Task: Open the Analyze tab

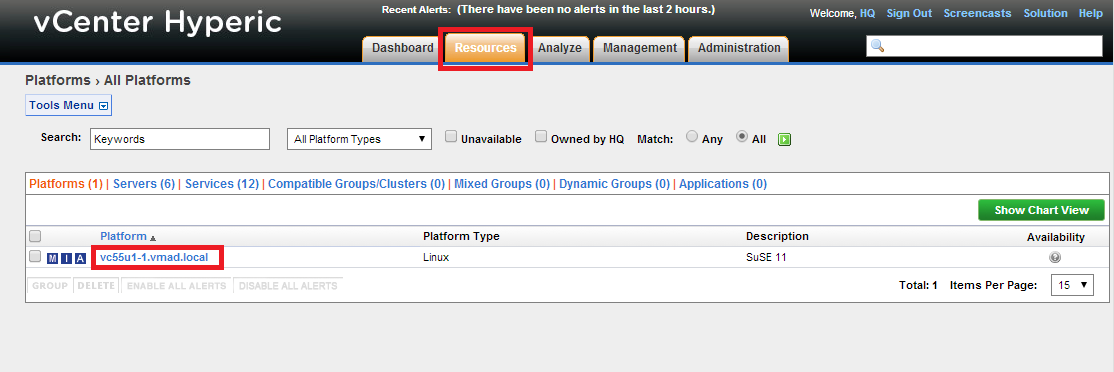Action: click(560, 48)
